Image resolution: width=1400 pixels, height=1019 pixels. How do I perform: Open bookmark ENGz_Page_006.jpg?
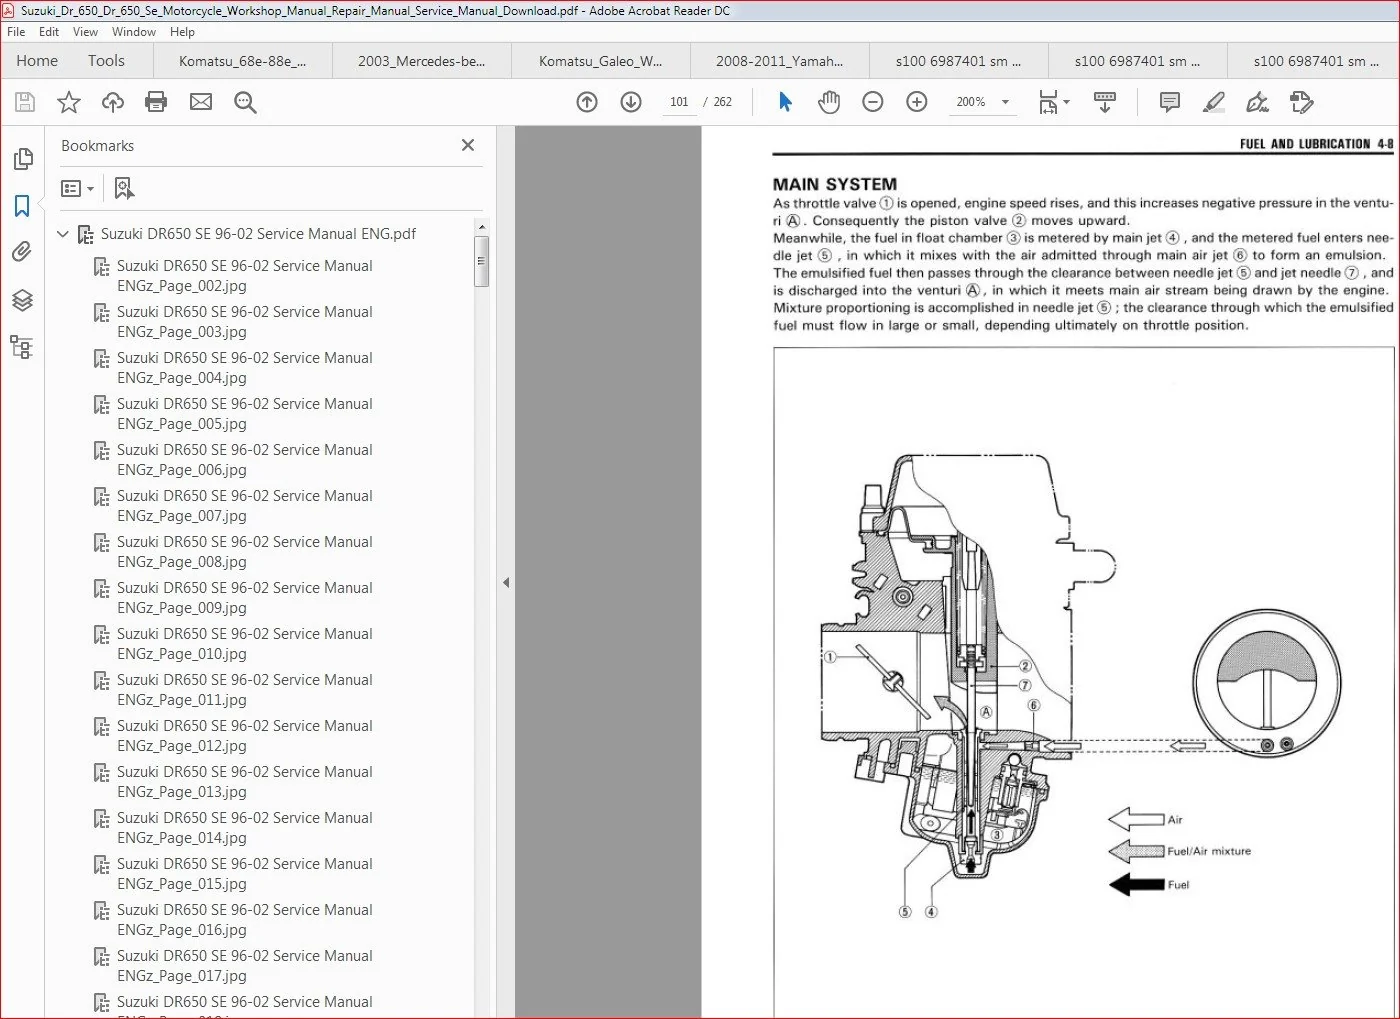coord(244,460)
